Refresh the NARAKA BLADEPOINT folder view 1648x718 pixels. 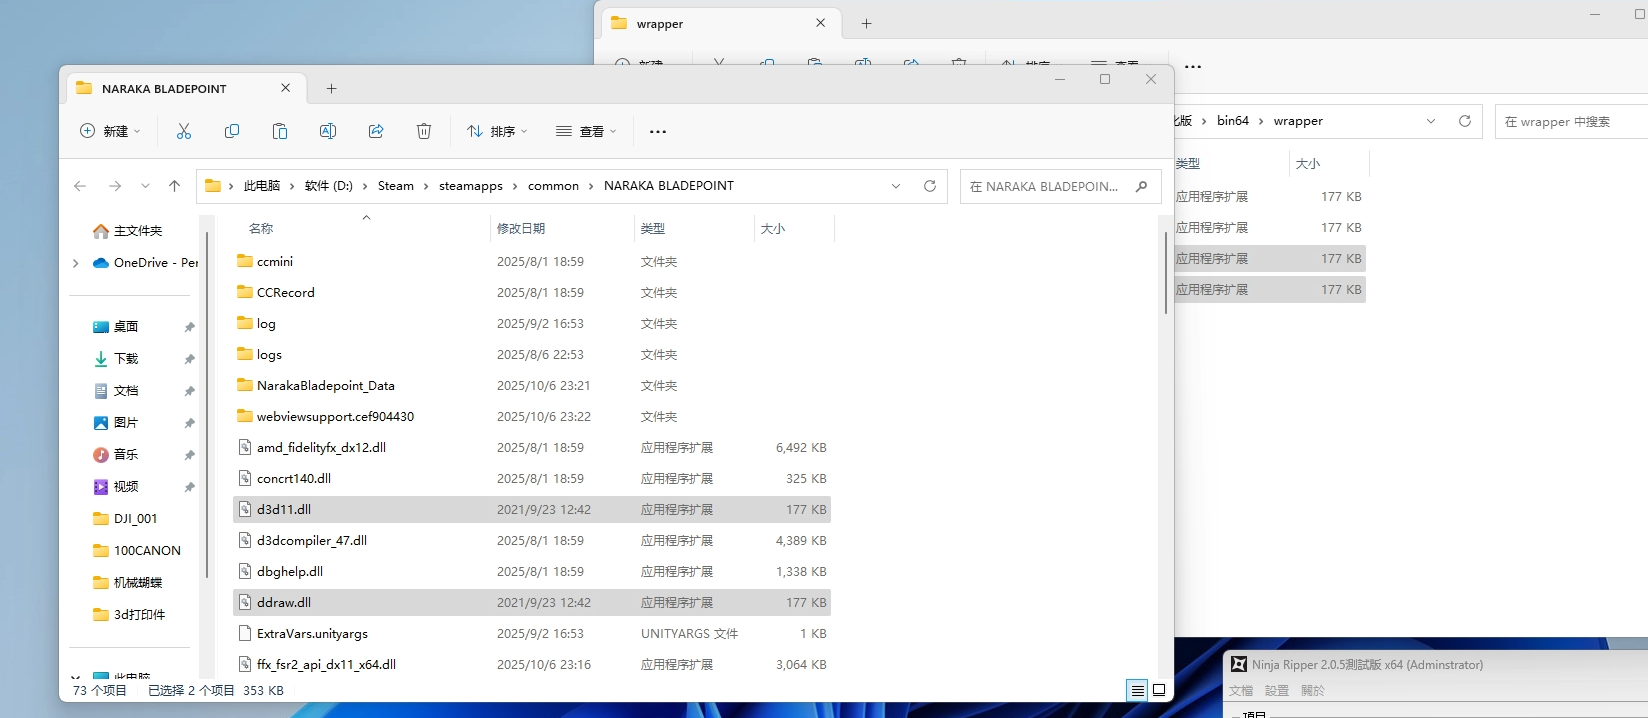tap(930, 186)
